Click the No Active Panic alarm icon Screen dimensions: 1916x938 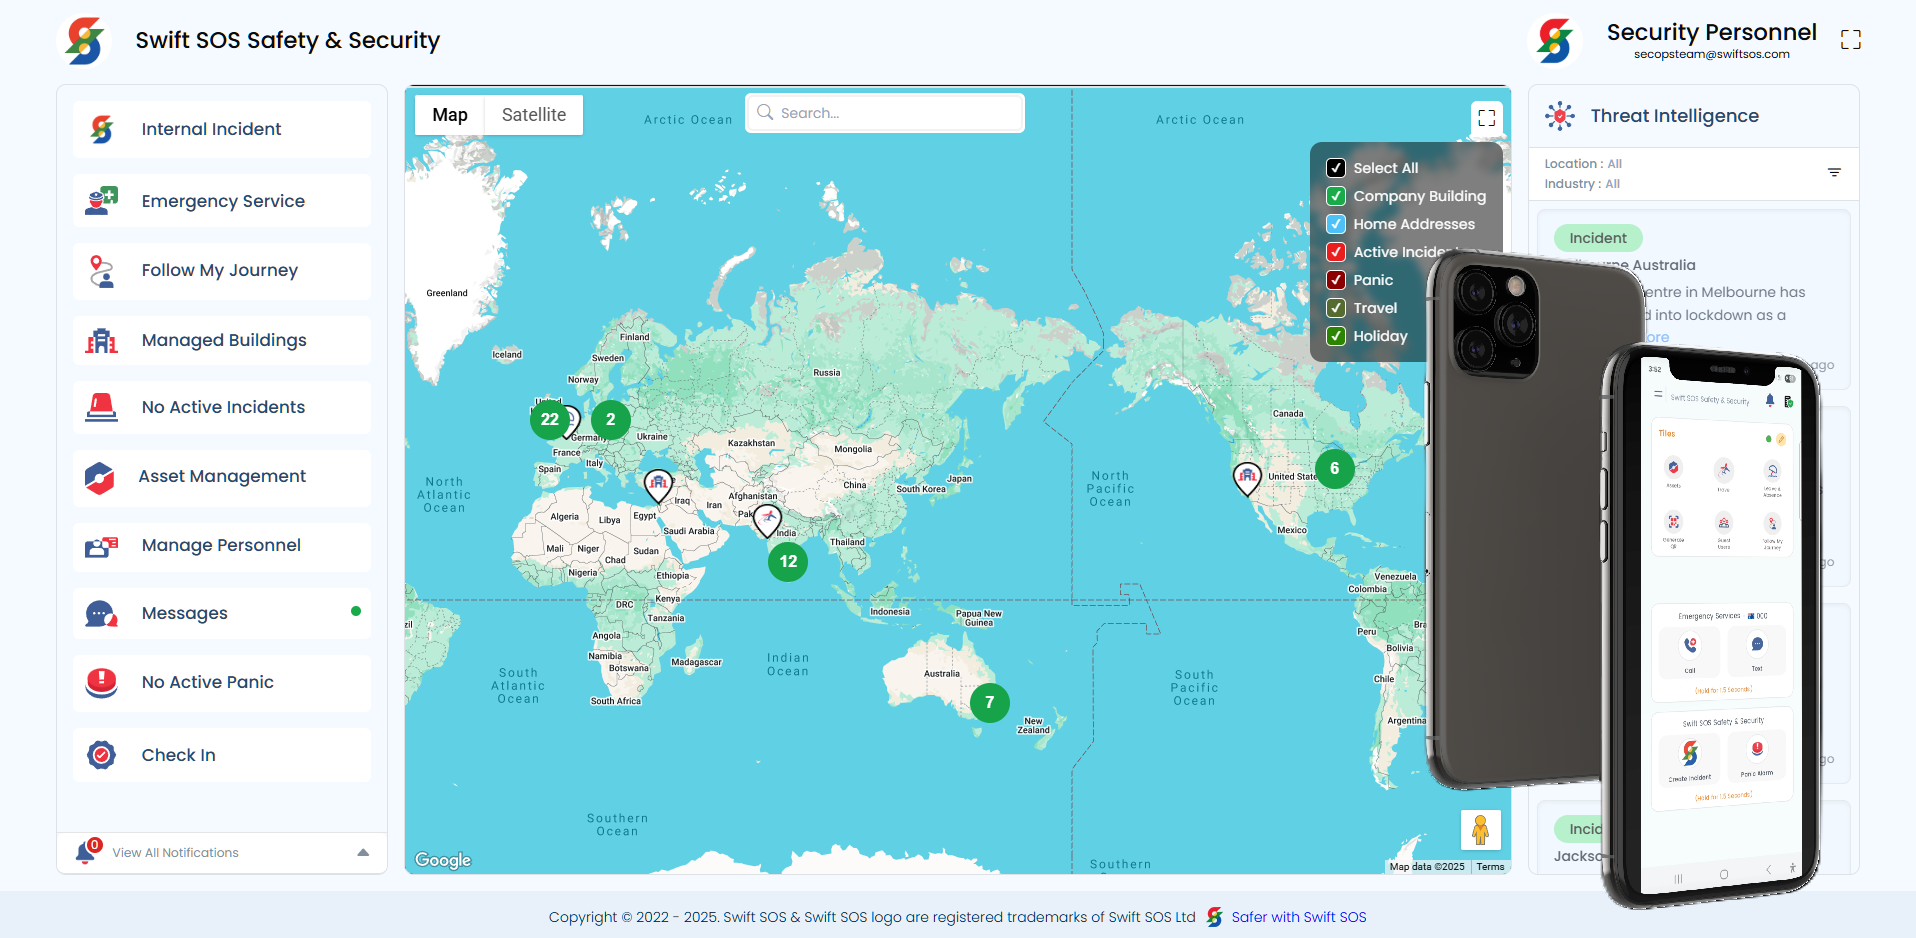click(102, 683)
